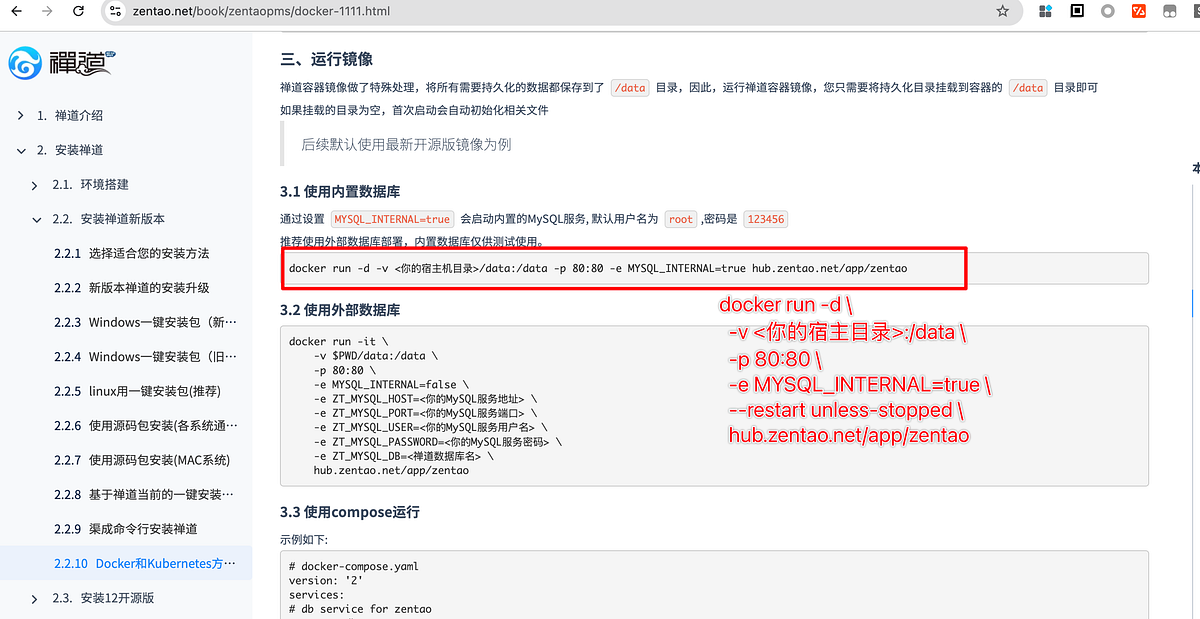Click the forward navigation arrow
This screenshot has width=1200, height=619.
pos(46,13)
